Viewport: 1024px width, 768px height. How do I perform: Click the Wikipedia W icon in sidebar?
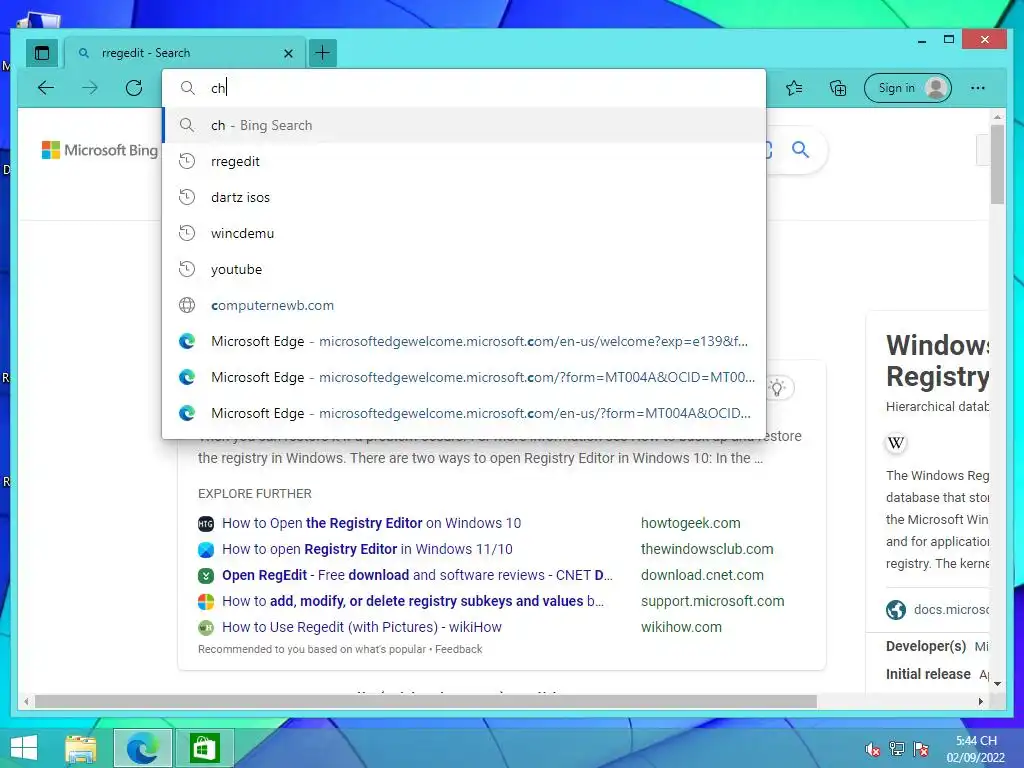coord(896,443)
